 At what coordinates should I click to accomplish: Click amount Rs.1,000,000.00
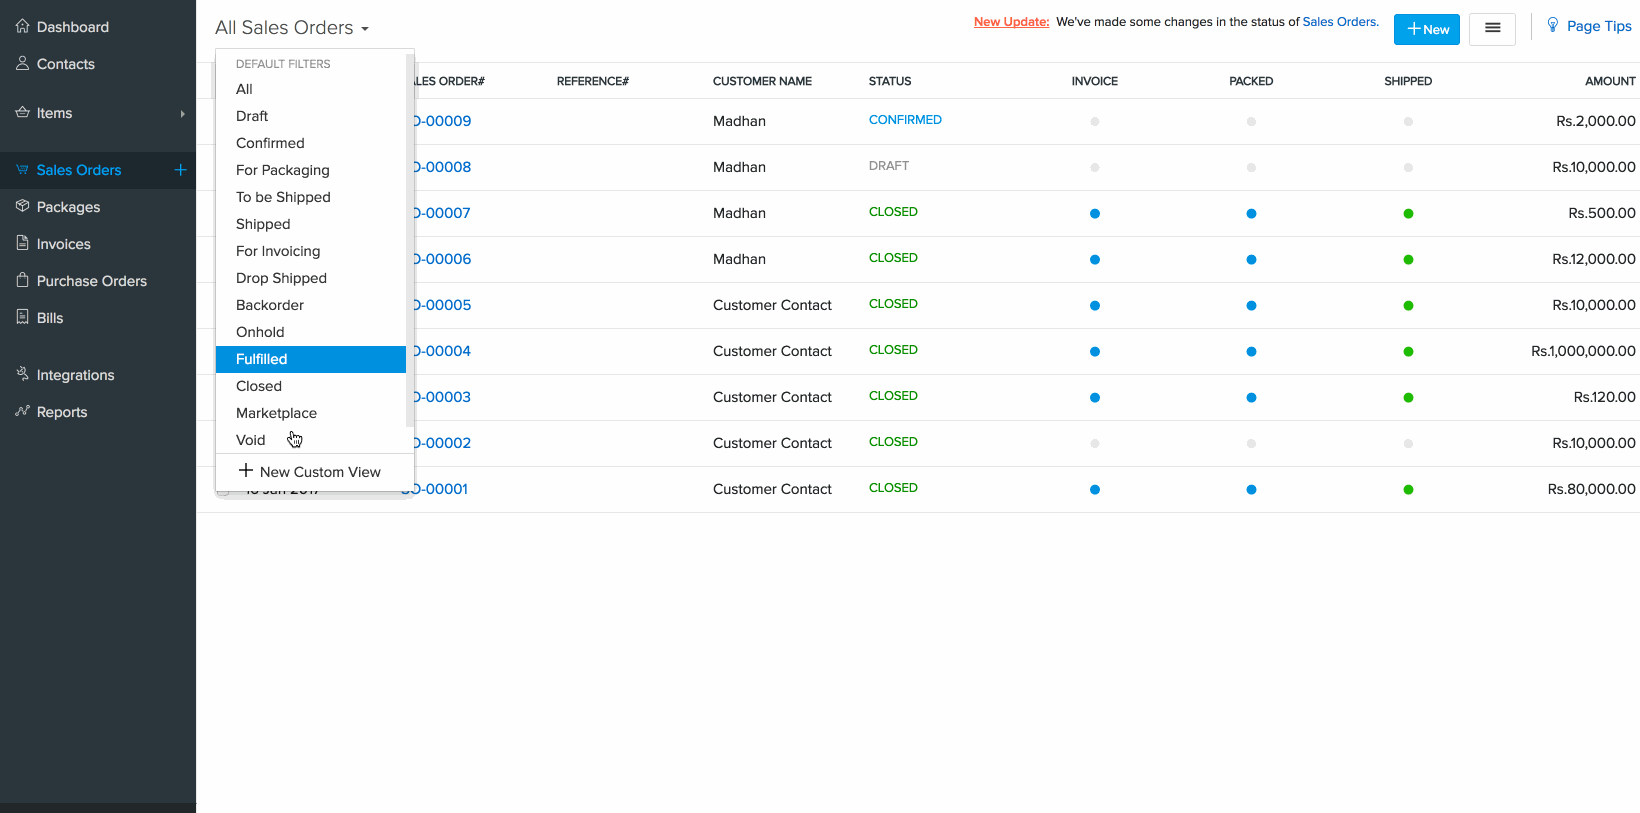[1583, 351]
